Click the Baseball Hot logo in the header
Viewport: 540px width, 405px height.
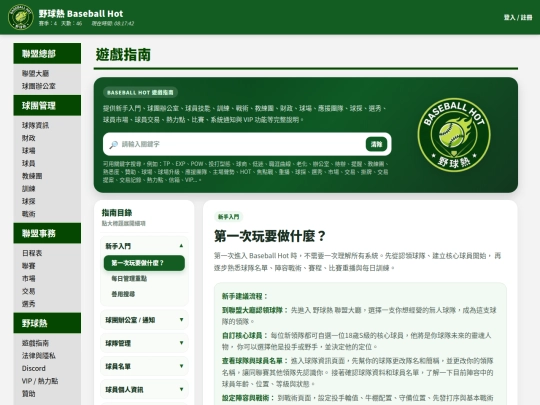pyautogui.click(x=21, y=17)
